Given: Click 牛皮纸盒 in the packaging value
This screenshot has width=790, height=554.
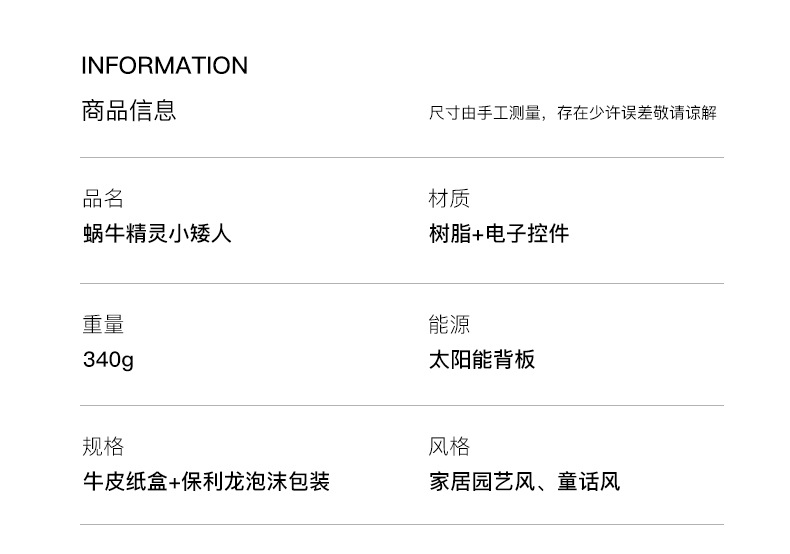Looking at the screenshot, I should [124, 482].
